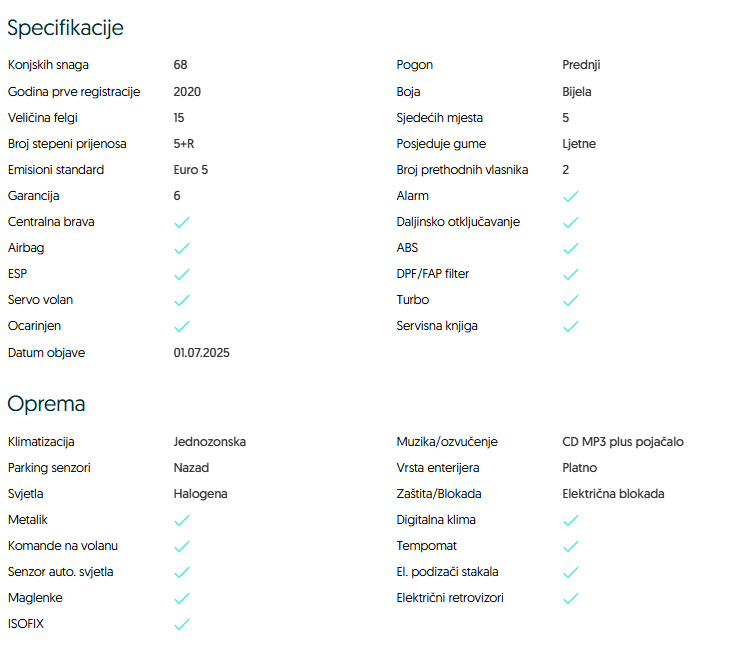Viewport: 734px width, 666px height.
Task: Click the checkmark beside ESP
Action: [181, 274]
